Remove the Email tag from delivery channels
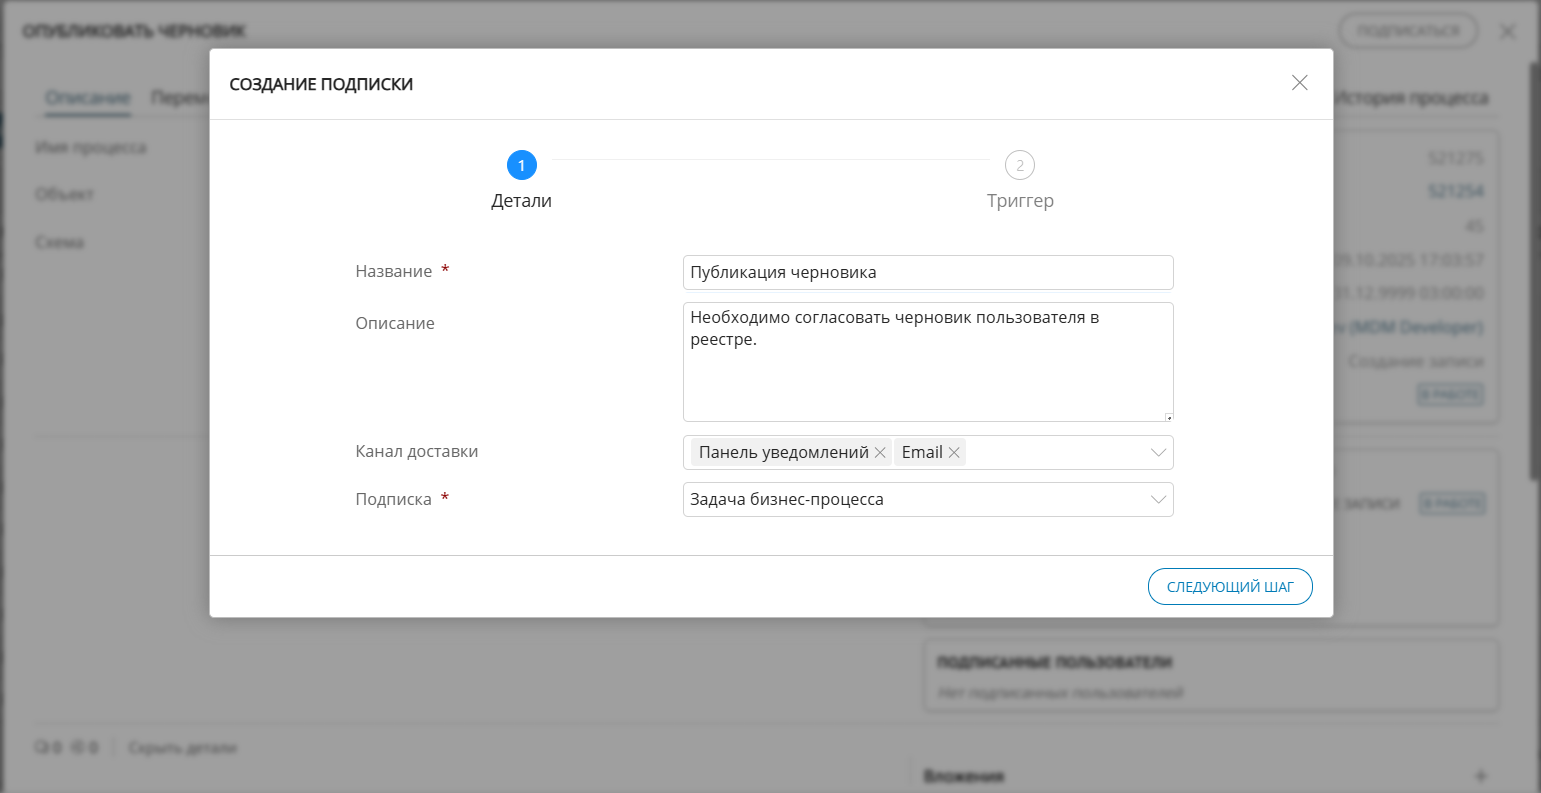Viewport: 1541px width, 793px height. pyautogui.click(x=954, y=453)
